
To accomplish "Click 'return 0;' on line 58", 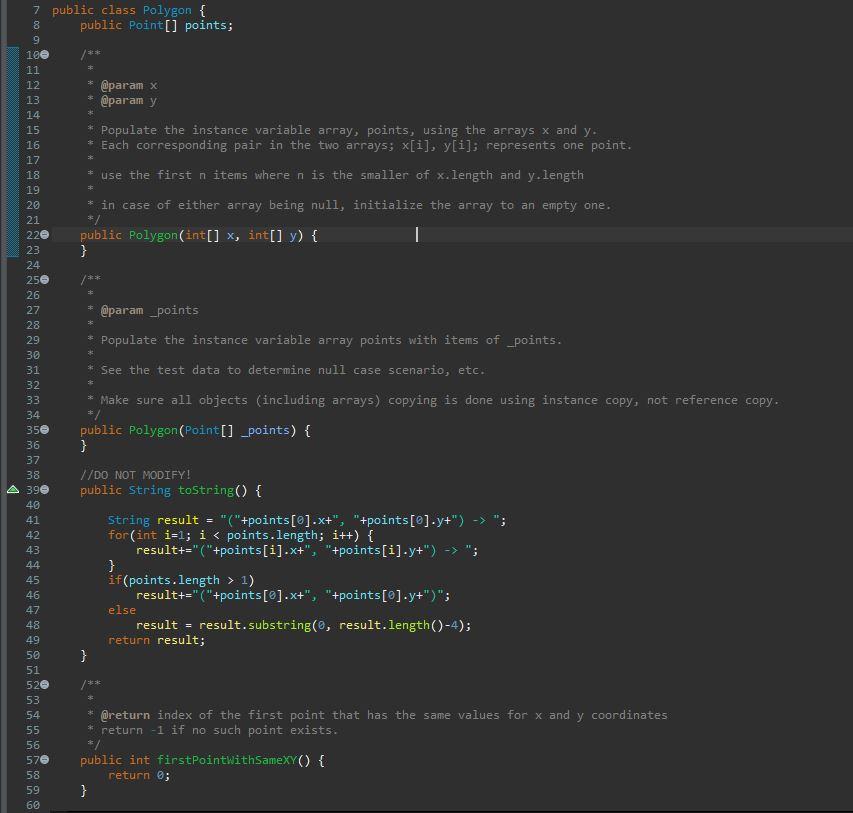I will click(139, 775).
